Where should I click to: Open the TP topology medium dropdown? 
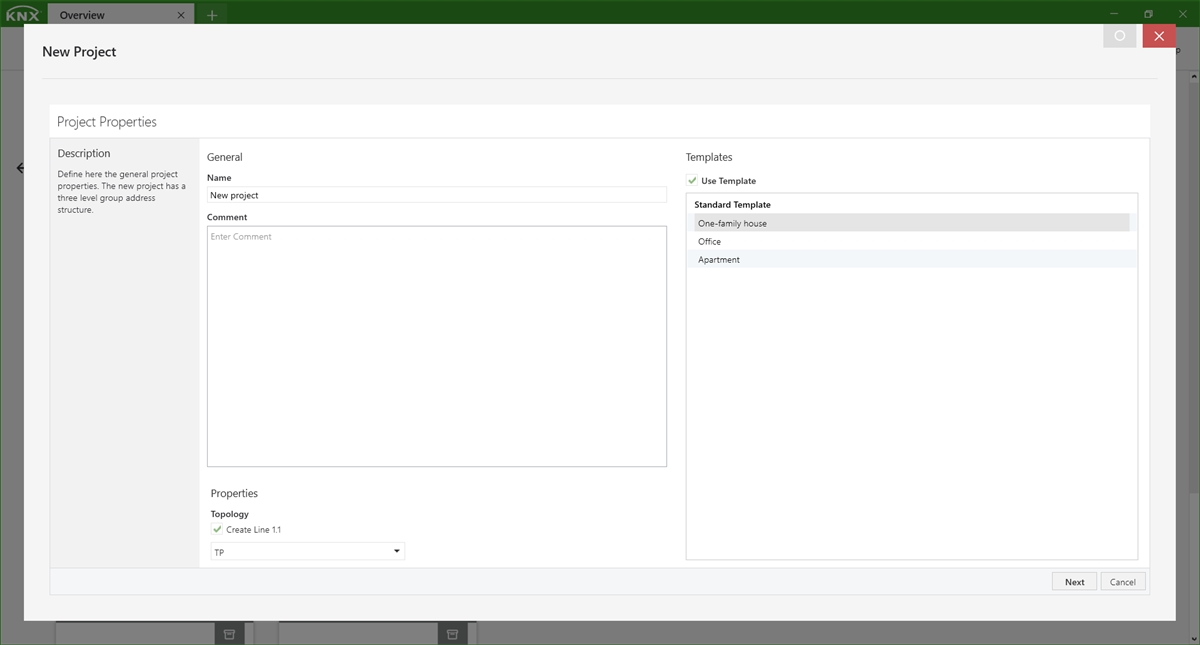[307, 552]
